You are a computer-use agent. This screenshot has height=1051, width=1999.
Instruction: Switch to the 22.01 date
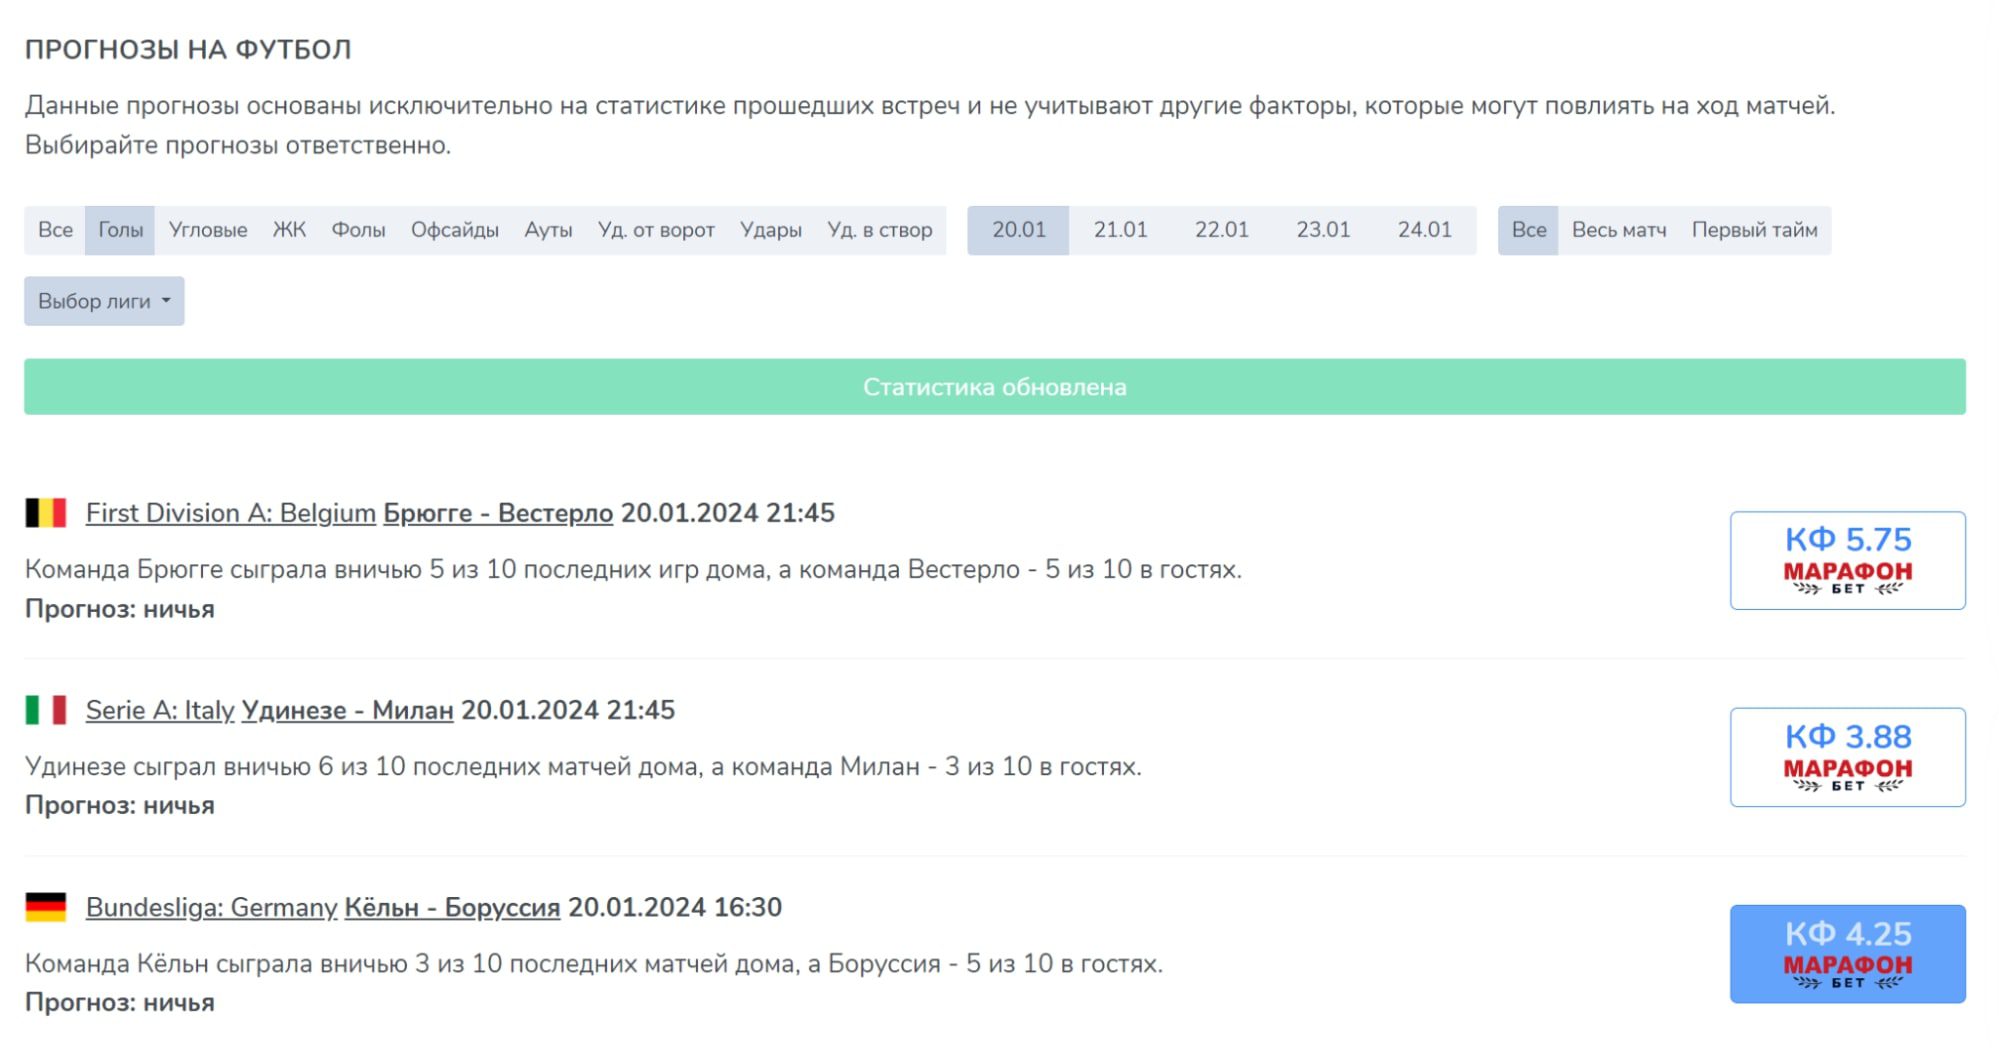click(x=1222, y=230)
